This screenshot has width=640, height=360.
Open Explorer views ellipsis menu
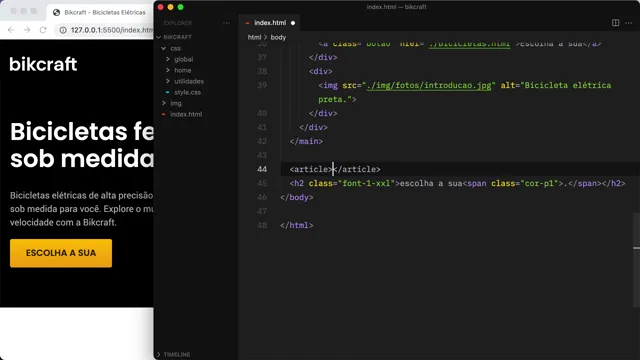(227, 23)
